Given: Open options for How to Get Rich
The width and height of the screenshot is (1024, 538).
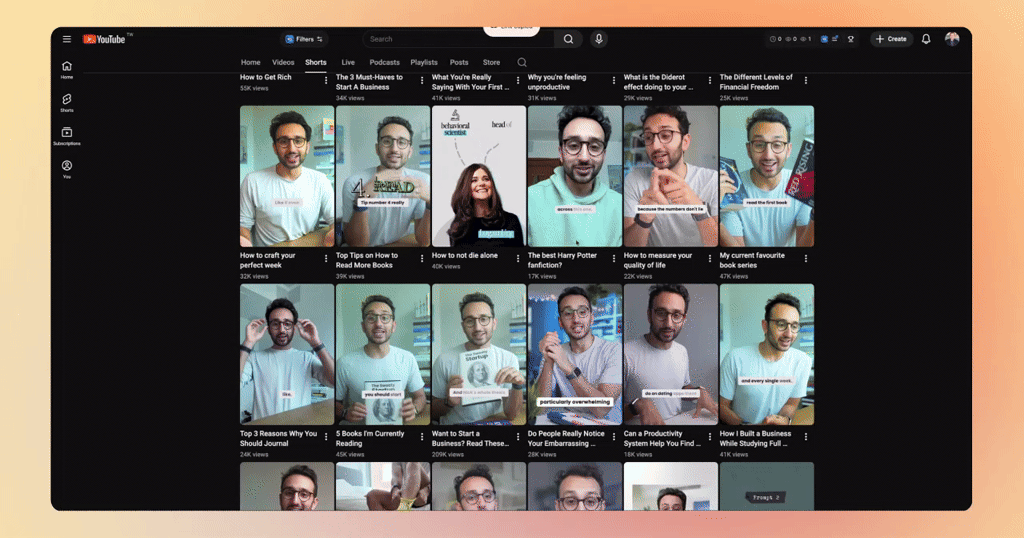Looking at the screenshot, I should click(x=326, y=80).
